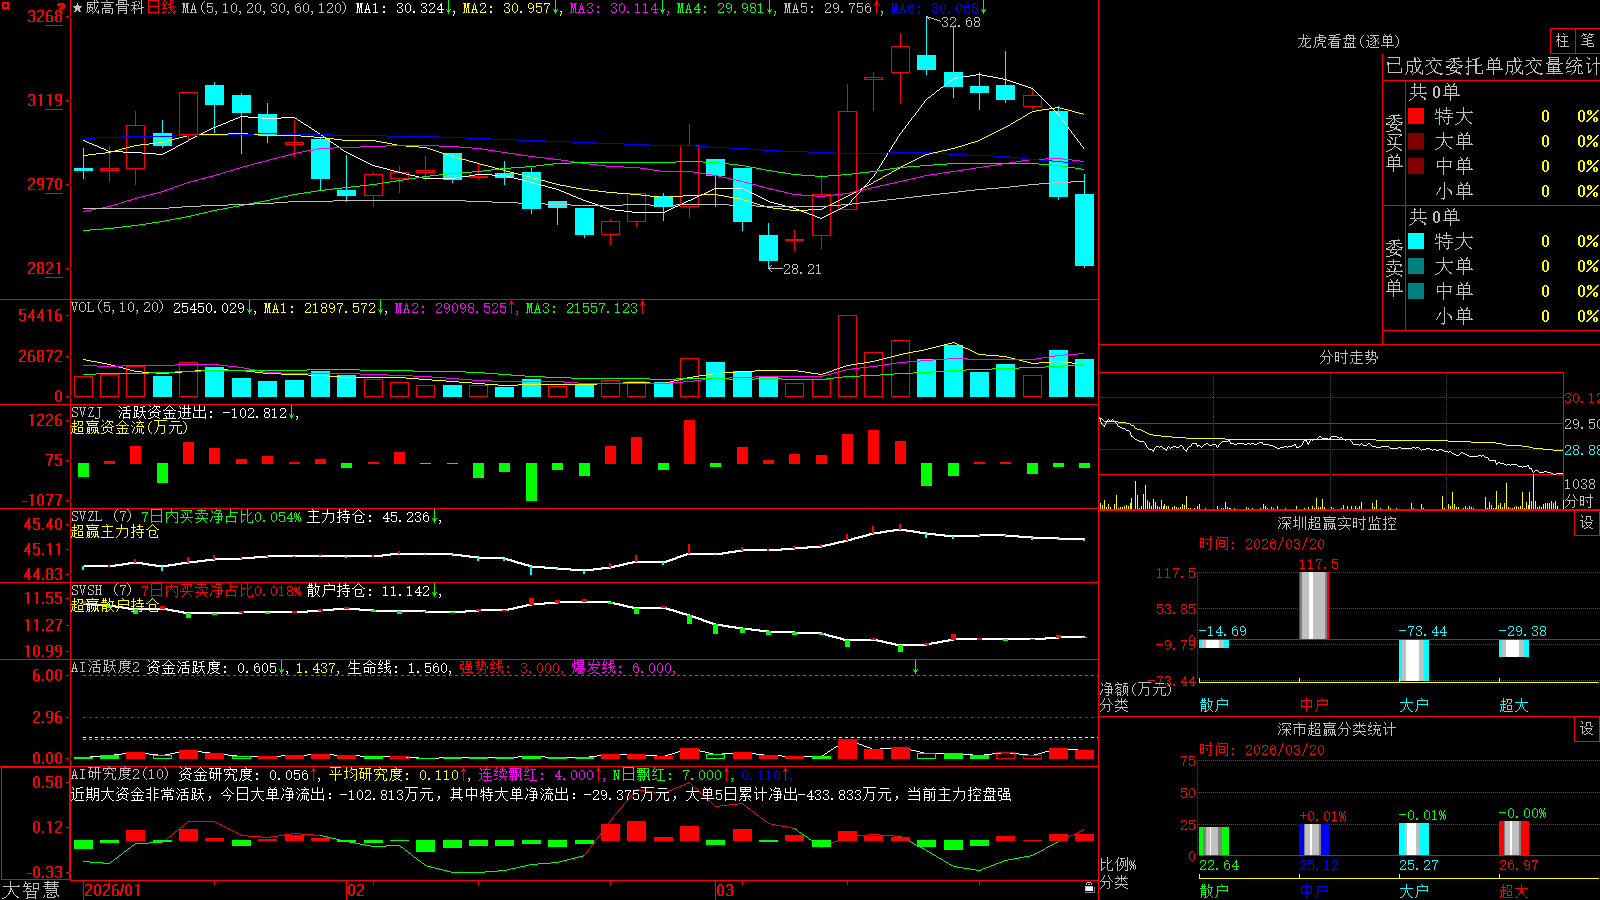Click the 3119 price axis label
1600x900 pixels.
click(x=46, y=100)
